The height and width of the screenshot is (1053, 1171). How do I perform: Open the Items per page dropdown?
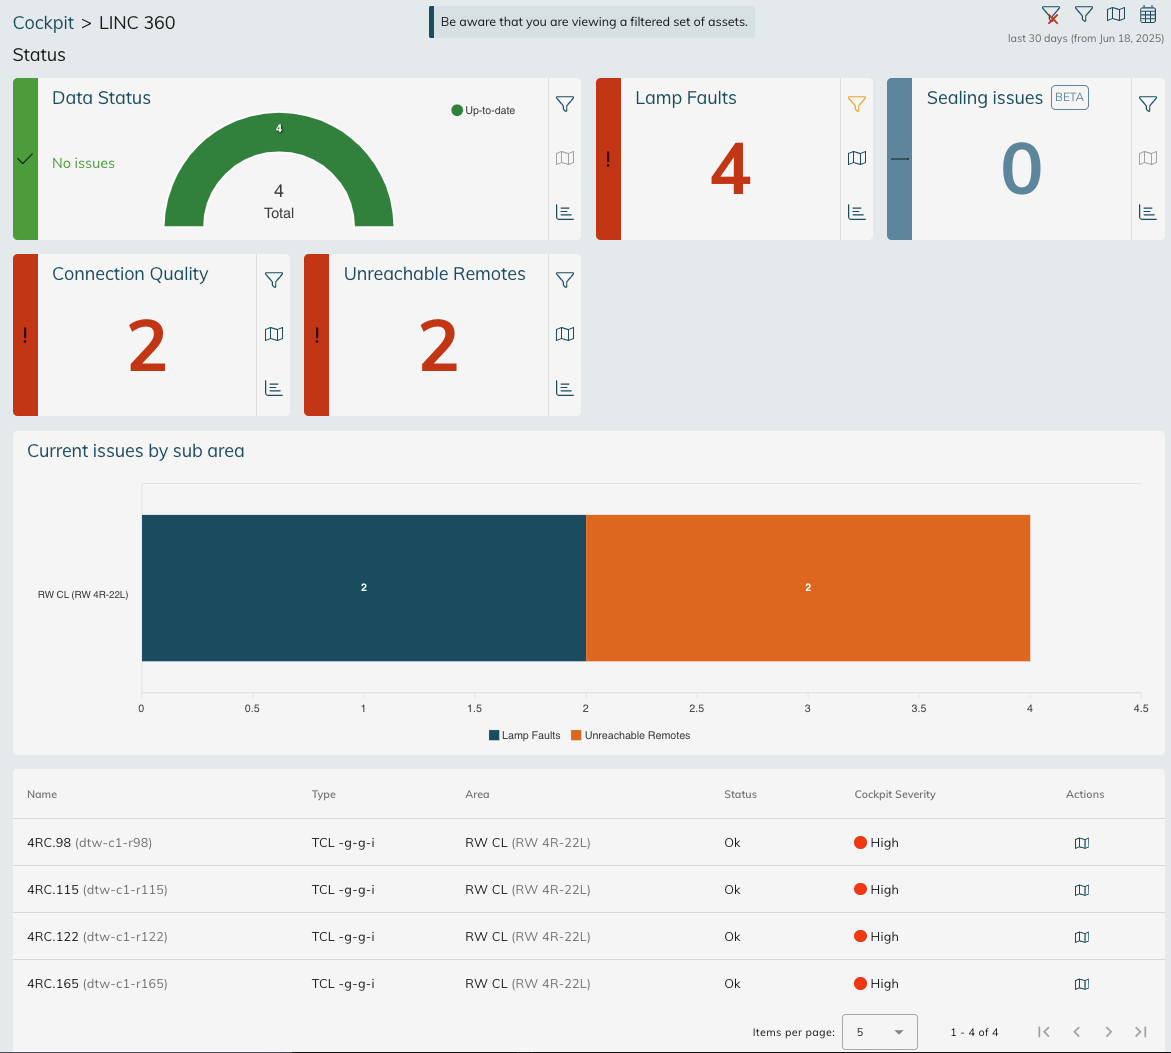[880, 1032]
